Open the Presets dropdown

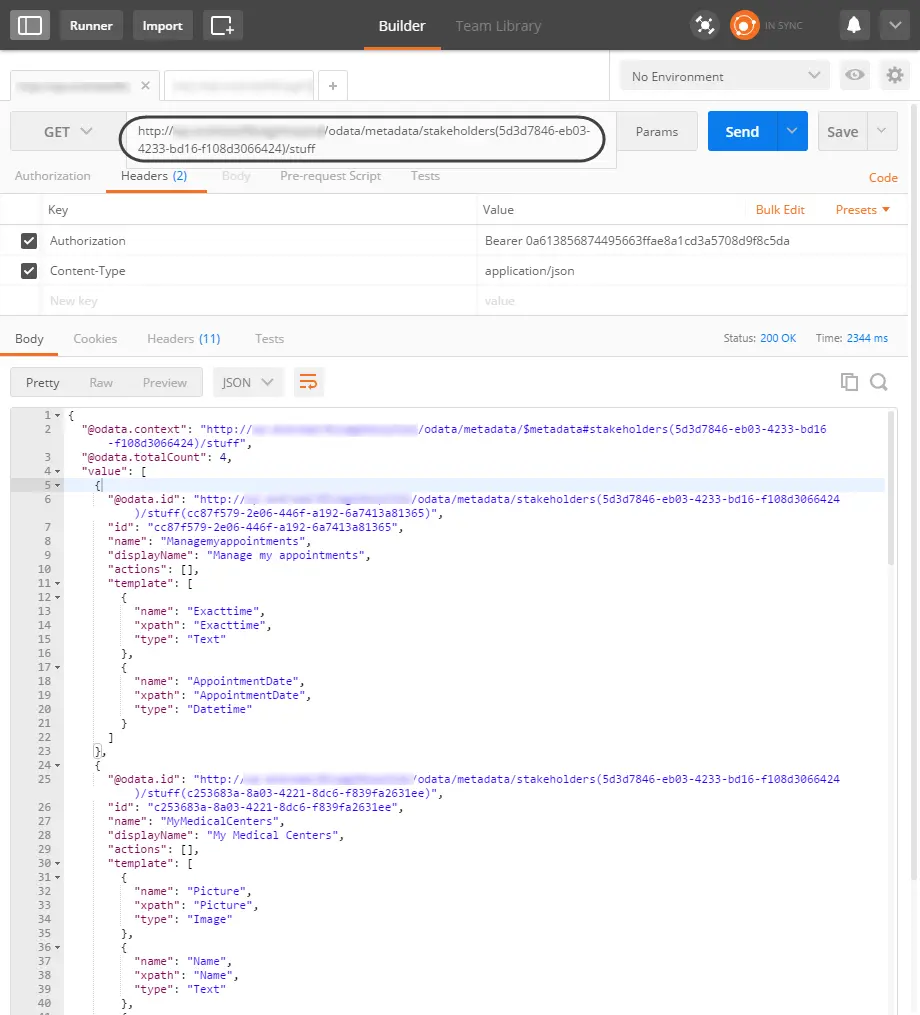click(862, 210)
